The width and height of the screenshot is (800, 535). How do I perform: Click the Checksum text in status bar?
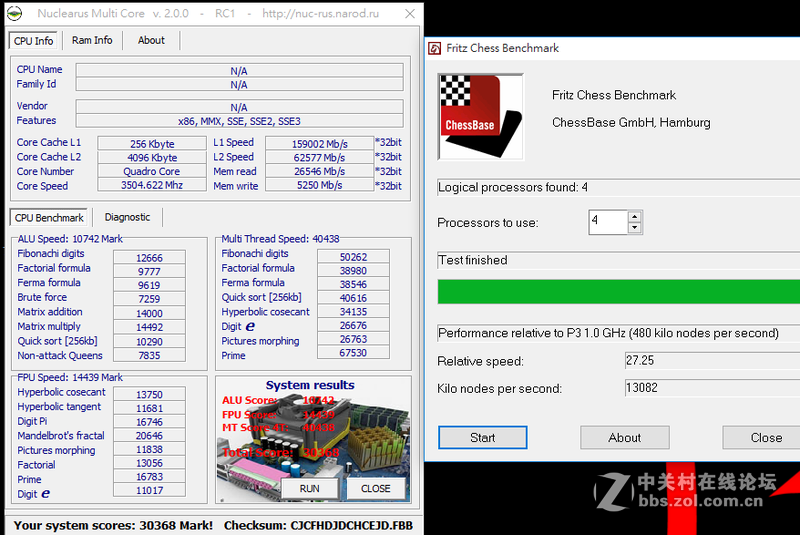coord(318,525)
